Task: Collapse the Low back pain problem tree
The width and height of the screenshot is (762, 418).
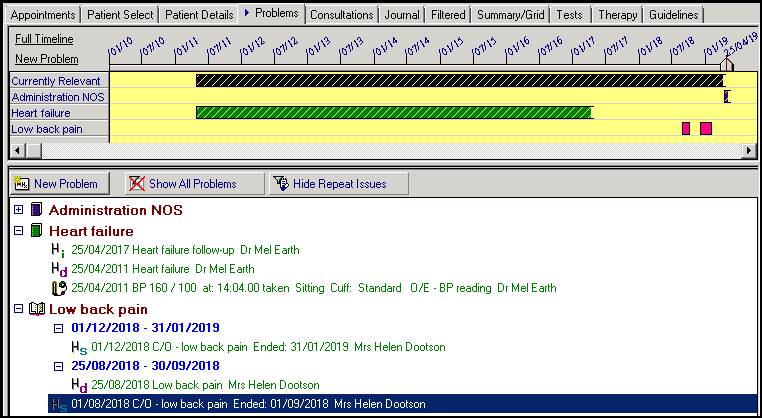Action: [19, 309]
